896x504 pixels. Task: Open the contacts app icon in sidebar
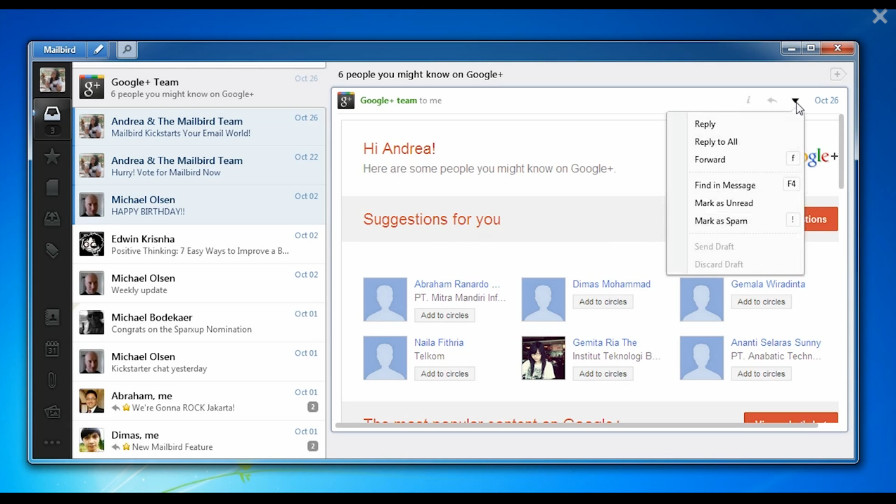(x=52, y=317)
